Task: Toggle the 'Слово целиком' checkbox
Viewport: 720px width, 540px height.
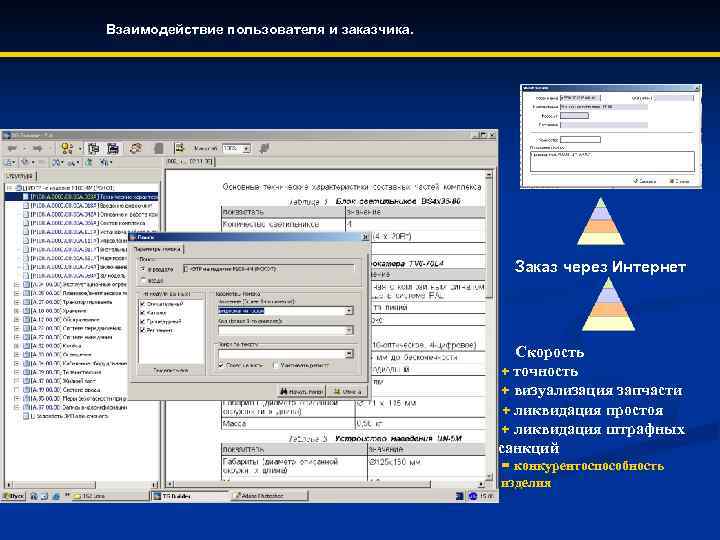Action: point(221,366)
